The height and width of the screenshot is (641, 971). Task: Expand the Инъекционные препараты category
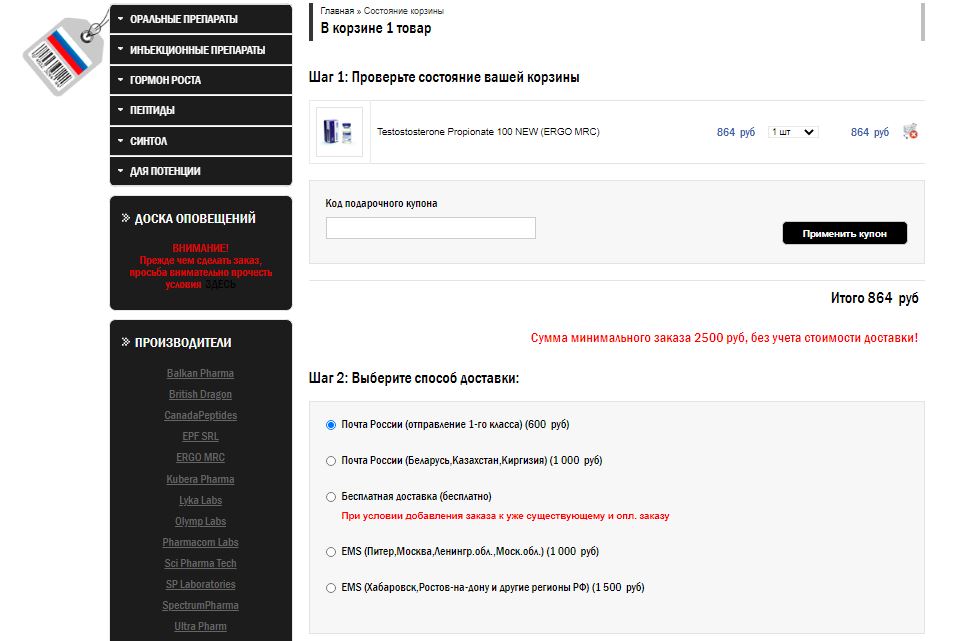point(200,50)
